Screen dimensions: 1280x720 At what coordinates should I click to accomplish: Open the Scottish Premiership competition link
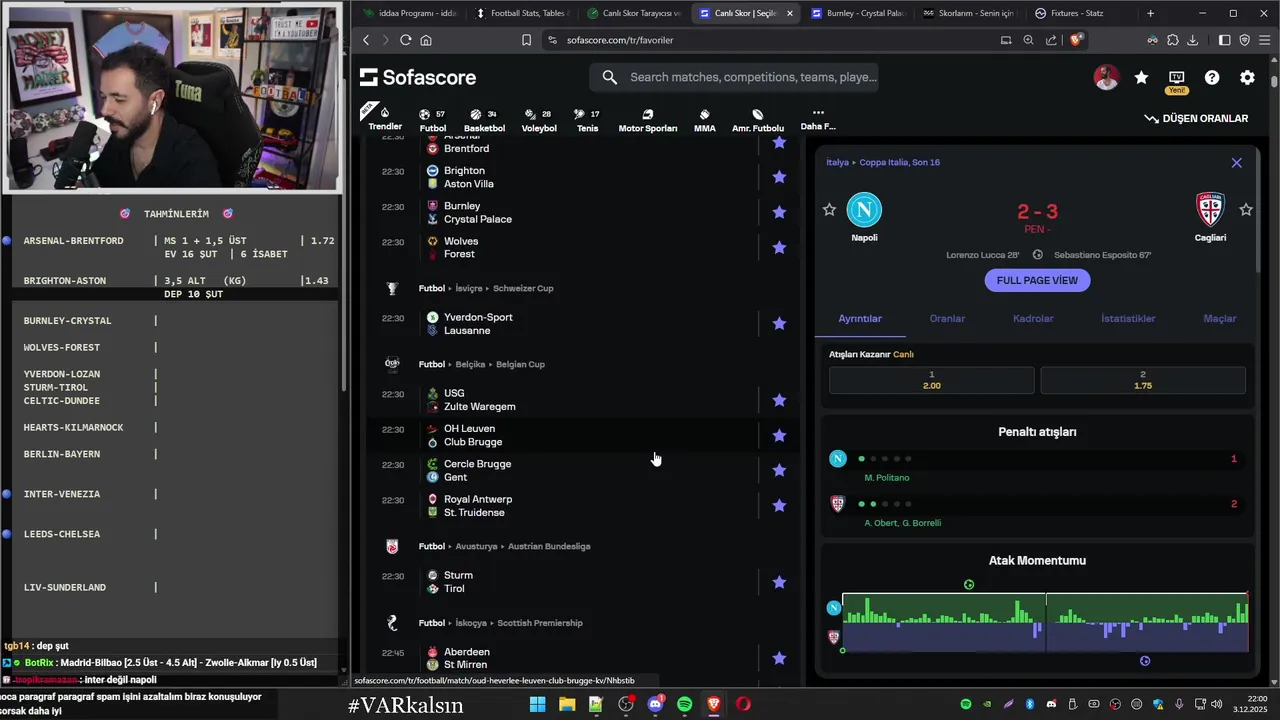pos(540,622)
